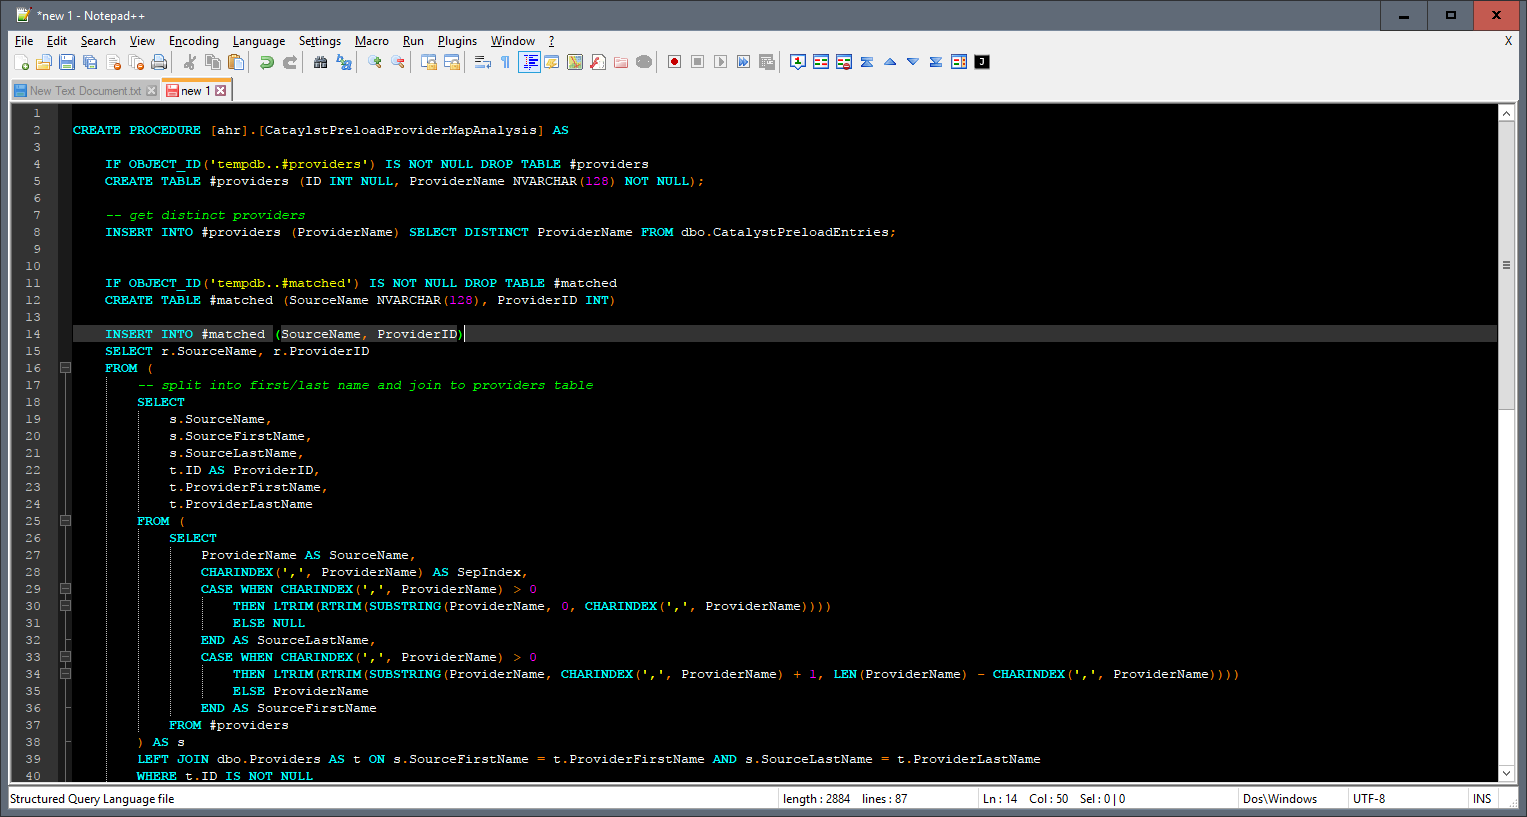Place cursor on line 2 CREATE PROCEDURE

point(137,130)
